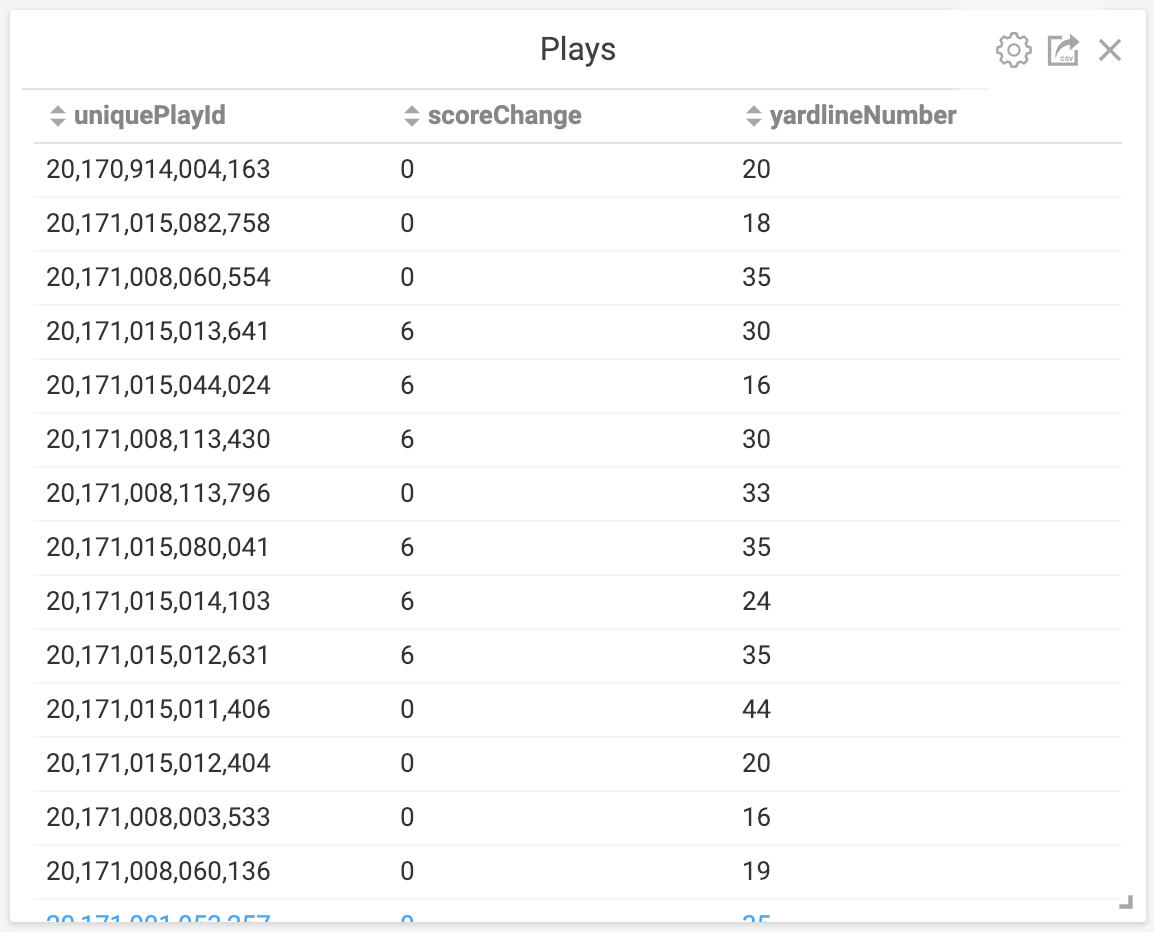Click the Plays panel title
Image resolution: width=1154 pixels, height=932 pixels.
point(578,50)
